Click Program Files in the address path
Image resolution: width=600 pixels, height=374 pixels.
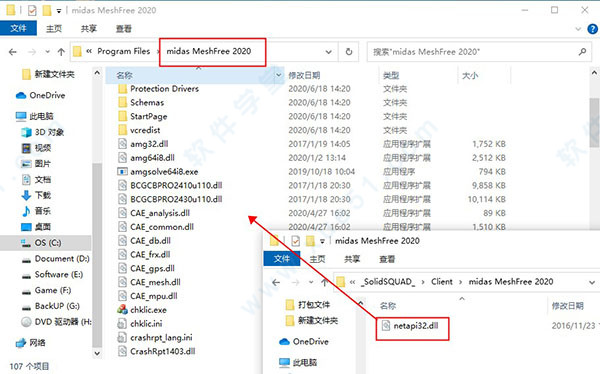click(123, 51)
